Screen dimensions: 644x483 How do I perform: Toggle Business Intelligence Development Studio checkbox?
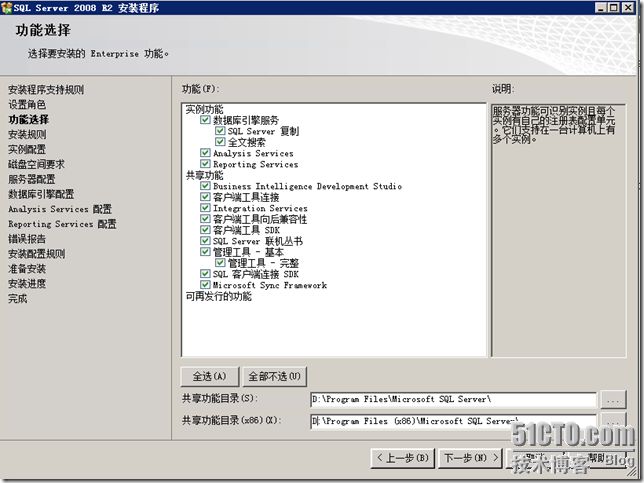click(x=205, y=186)
